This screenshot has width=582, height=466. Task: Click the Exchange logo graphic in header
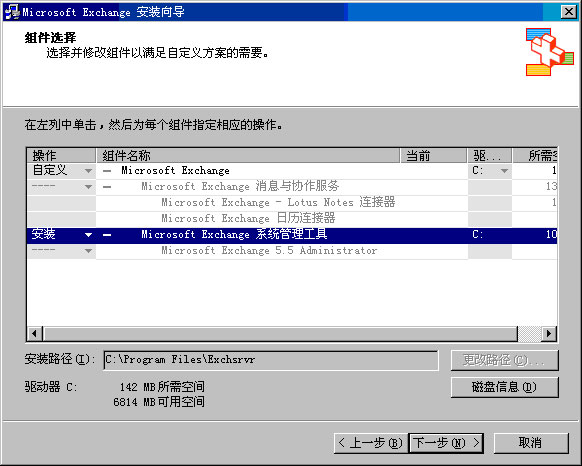pos(550,52)
